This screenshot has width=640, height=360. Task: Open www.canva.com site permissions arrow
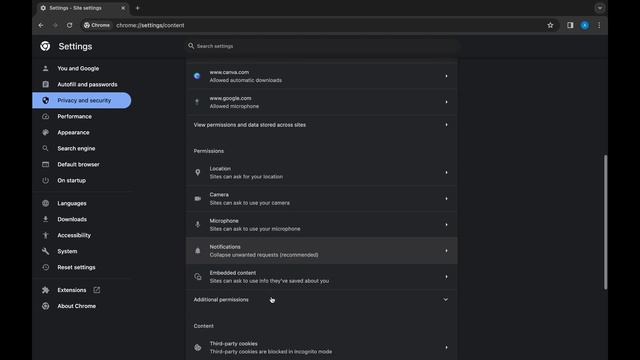(x=446, y=76)
